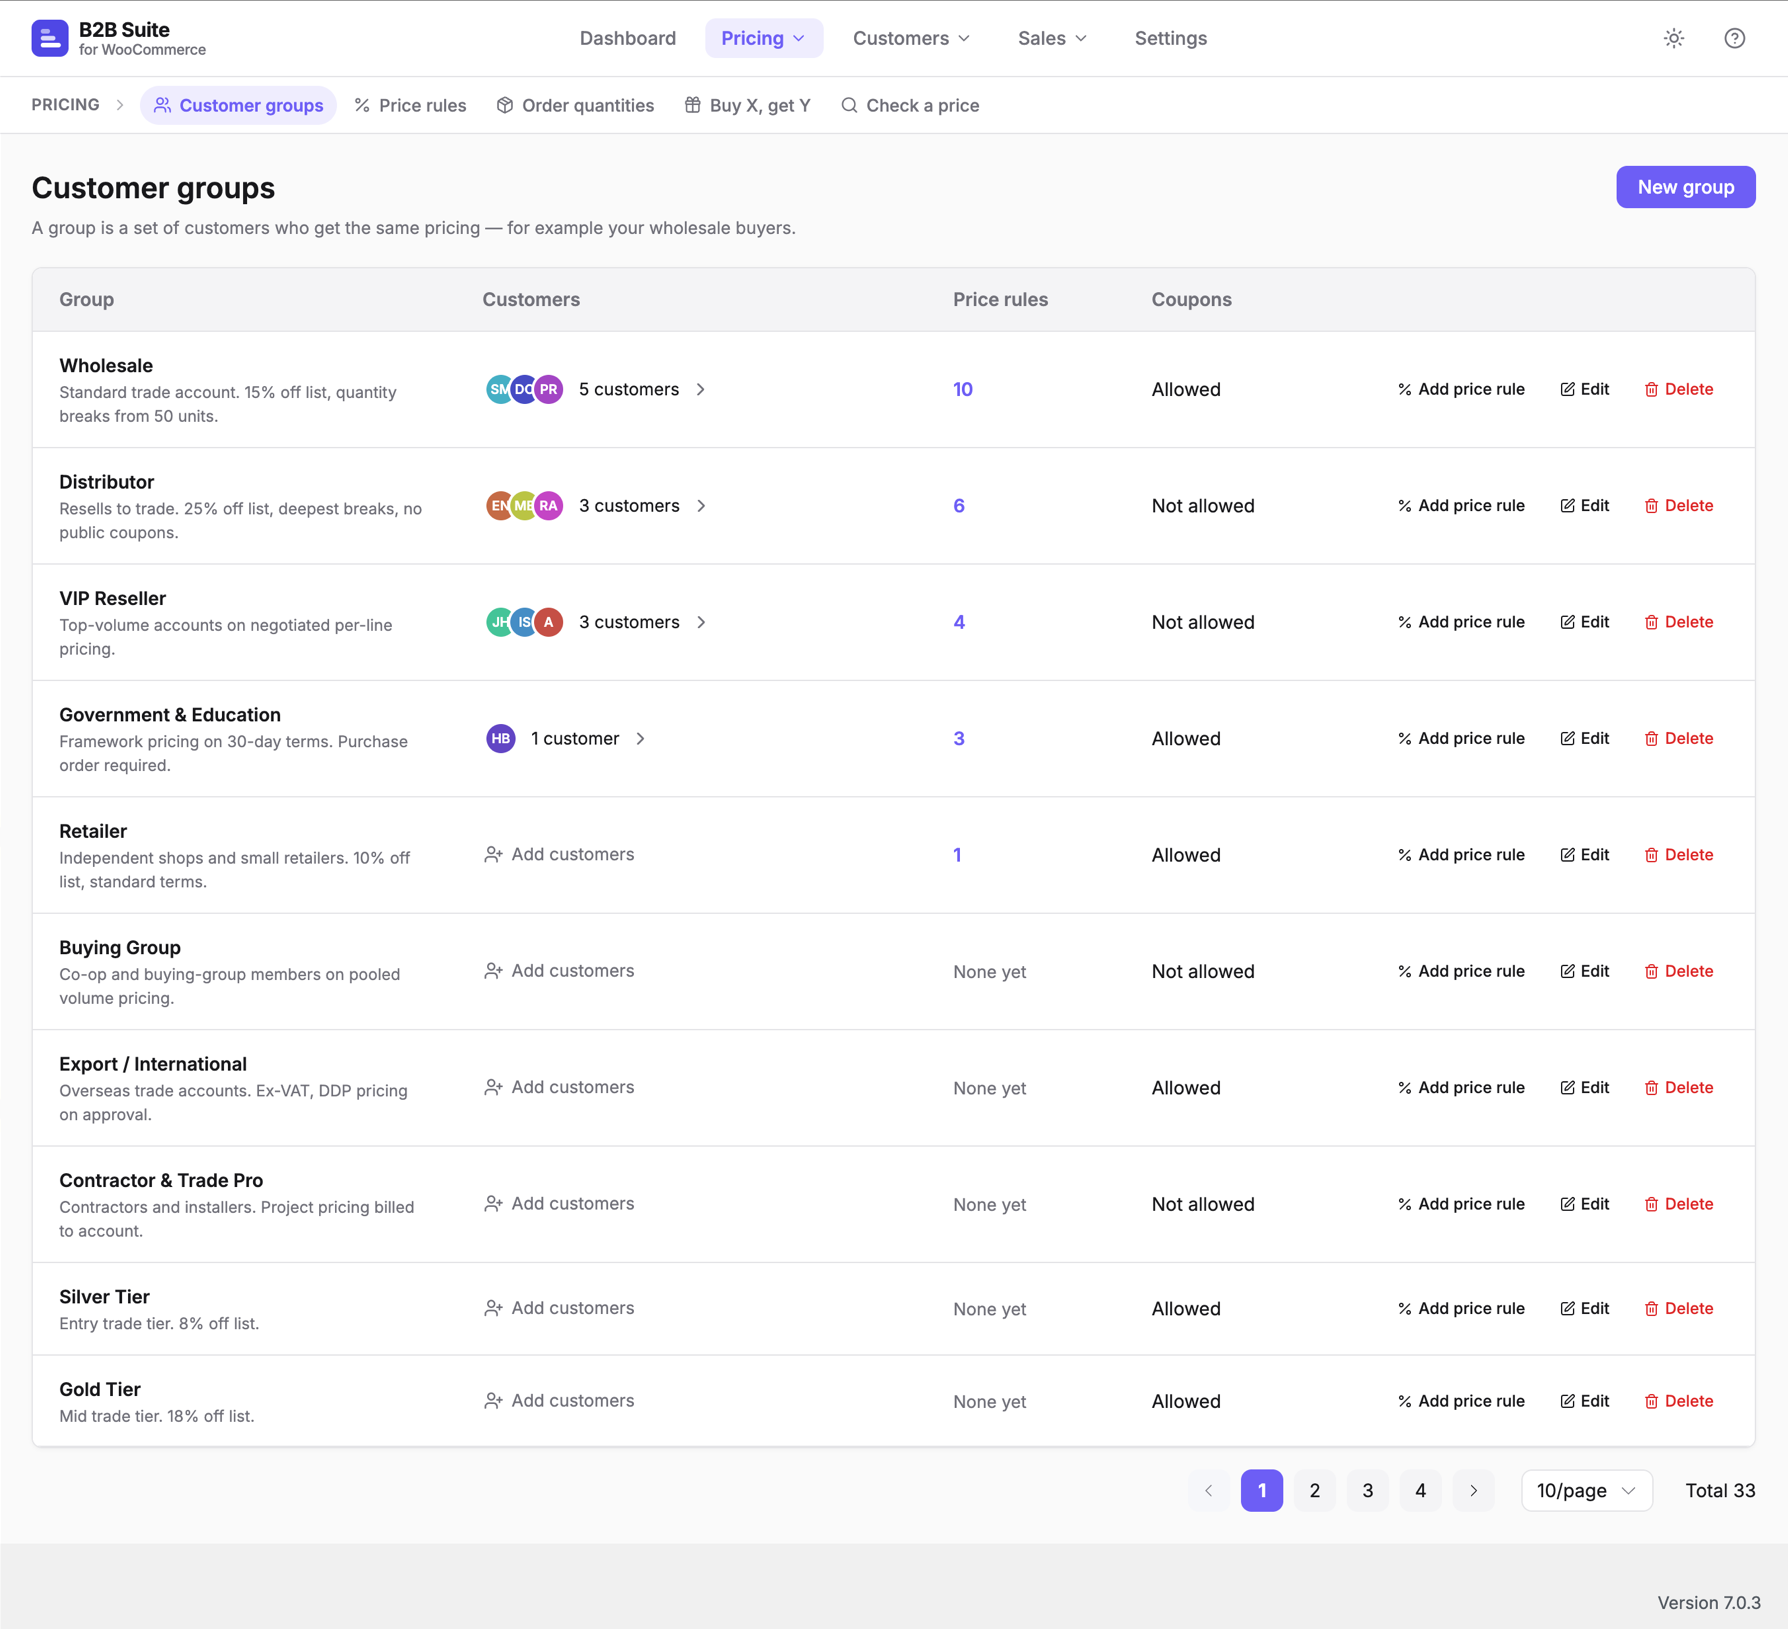Click the SM avatar in the Wholesale row
Viewport: 1788px width, 1629px height.
coord(499,389)
